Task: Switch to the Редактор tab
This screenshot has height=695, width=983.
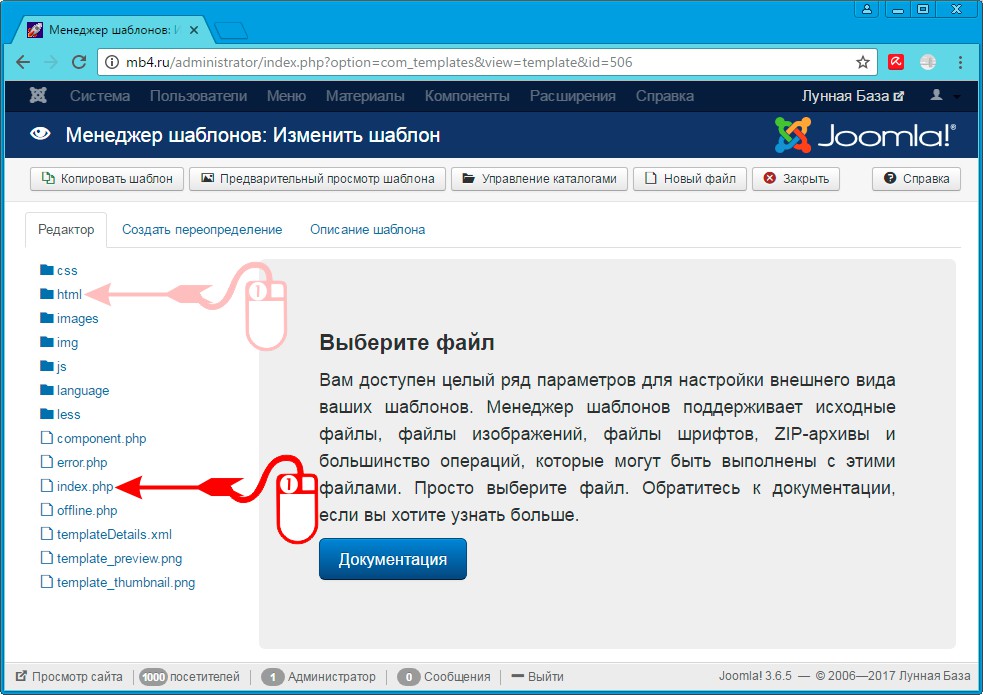Action: pyautogui.click(x=66, y=229)
